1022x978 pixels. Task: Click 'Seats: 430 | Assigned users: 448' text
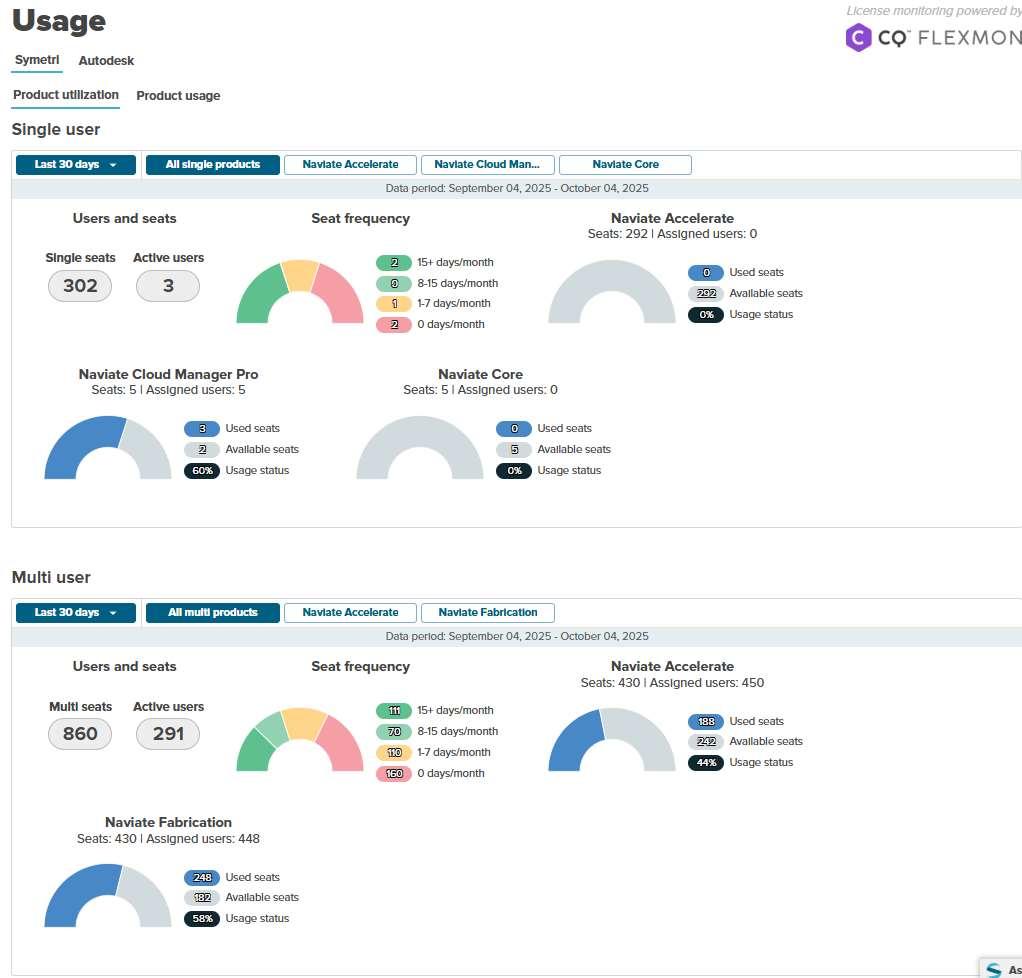click(168, 839)
